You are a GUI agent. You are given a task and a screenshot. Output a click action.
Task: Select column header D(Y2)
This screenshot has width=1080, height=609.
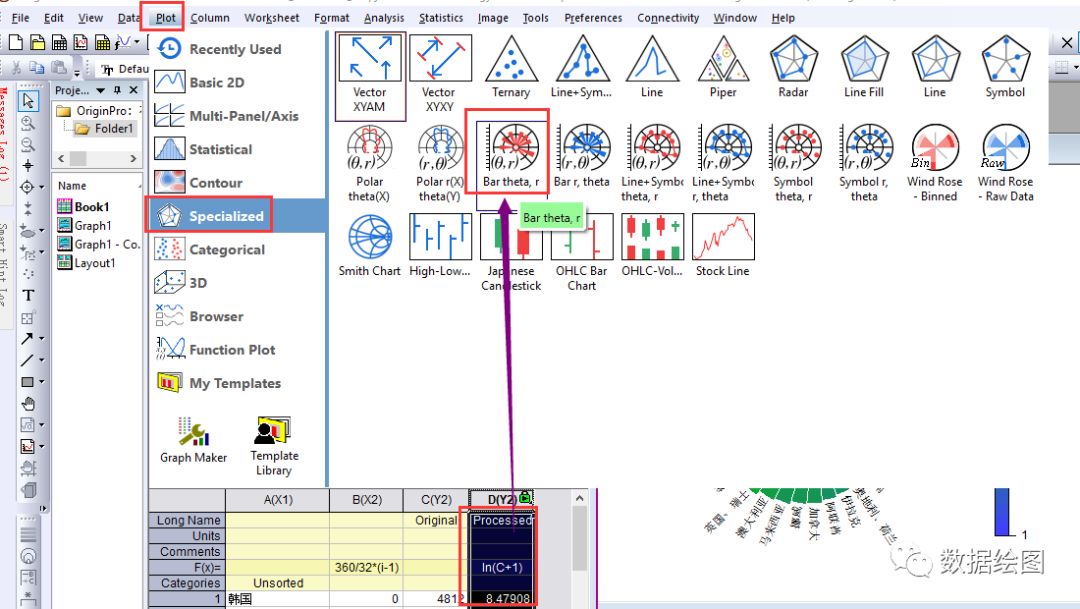tap(502, 499)
